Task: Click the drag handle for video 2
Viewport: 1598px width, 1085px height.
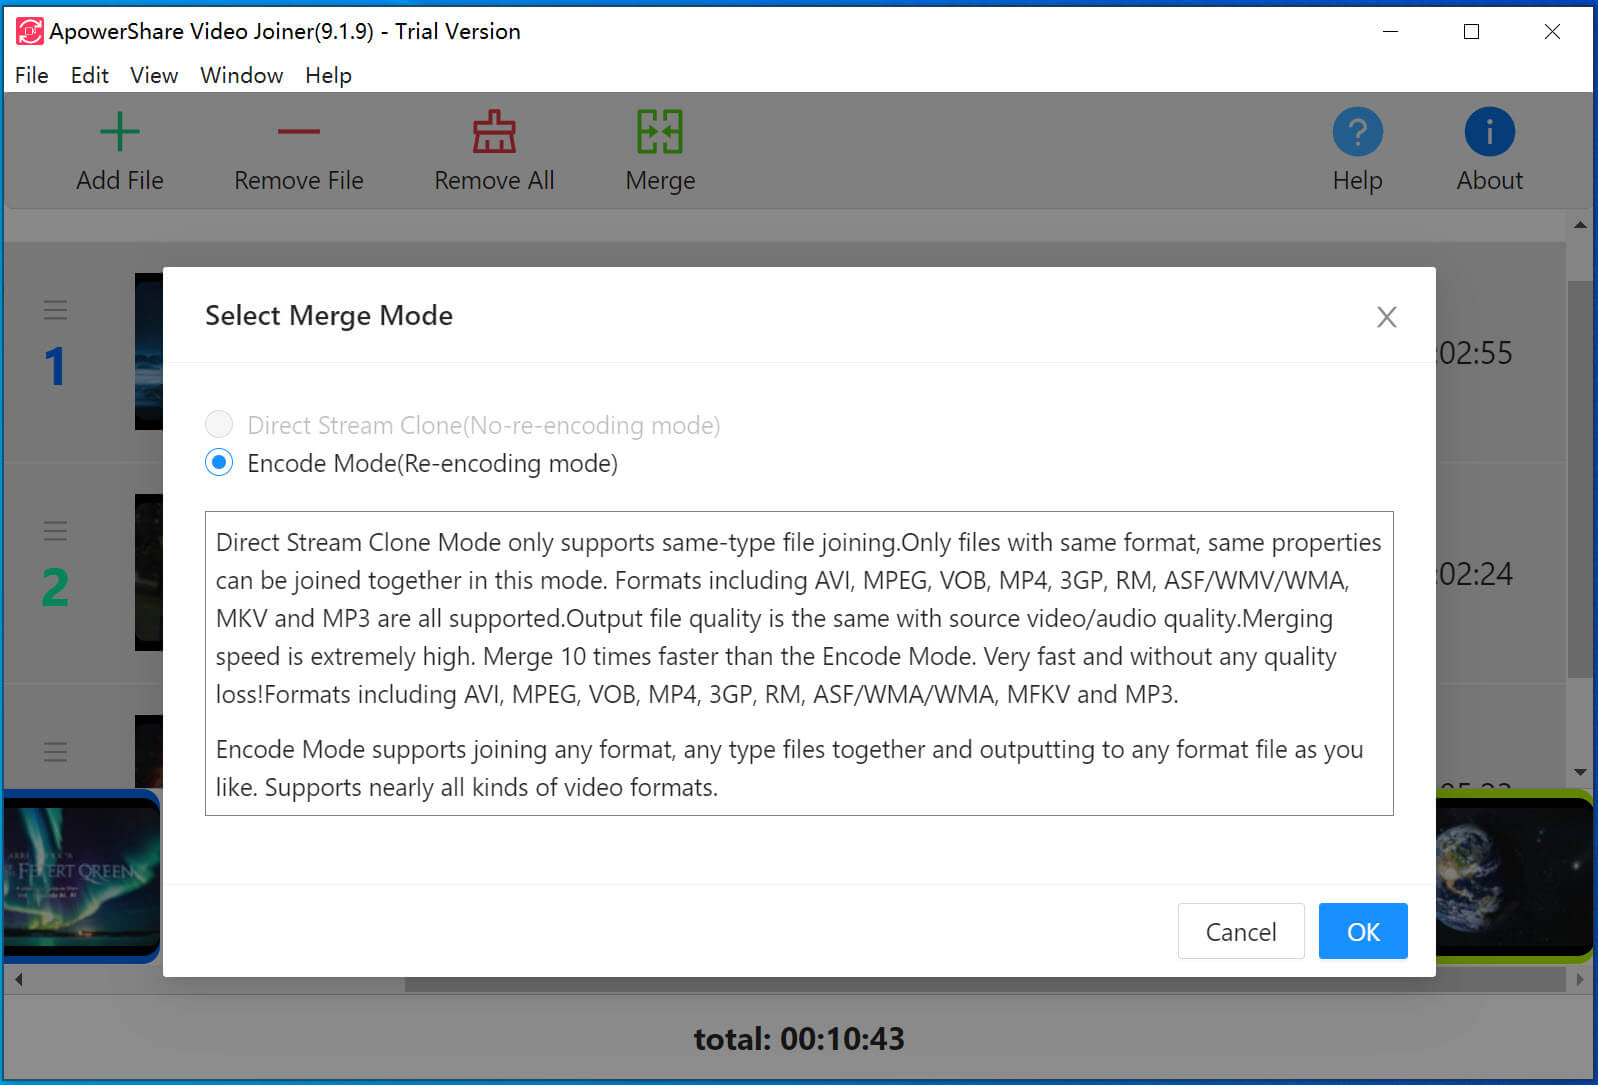Action: pyautogui.click(x=55, y=531)
